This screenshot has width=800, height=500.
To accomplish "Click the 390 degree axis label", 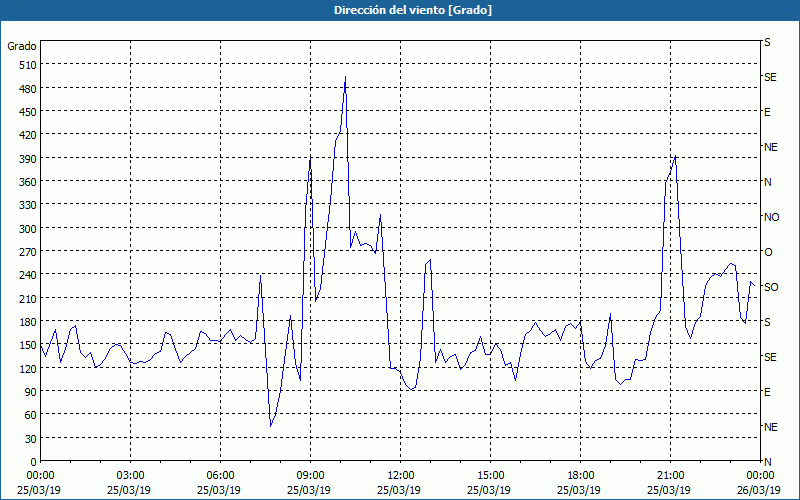I will click(x=28, y=159).
